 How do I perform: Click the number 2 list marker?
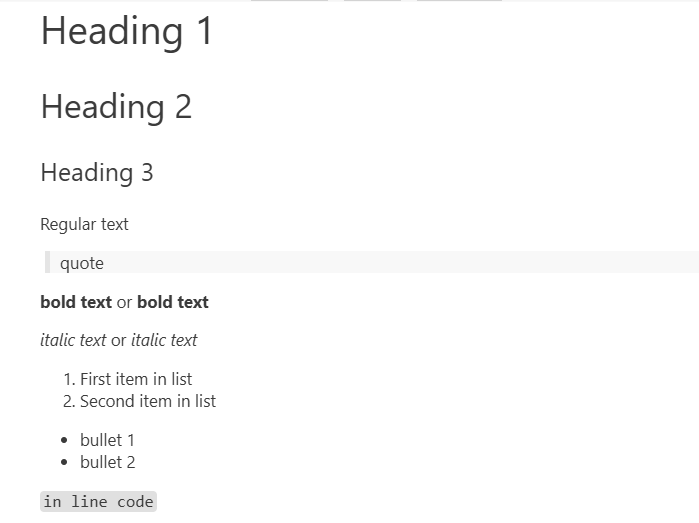point(68,401)
